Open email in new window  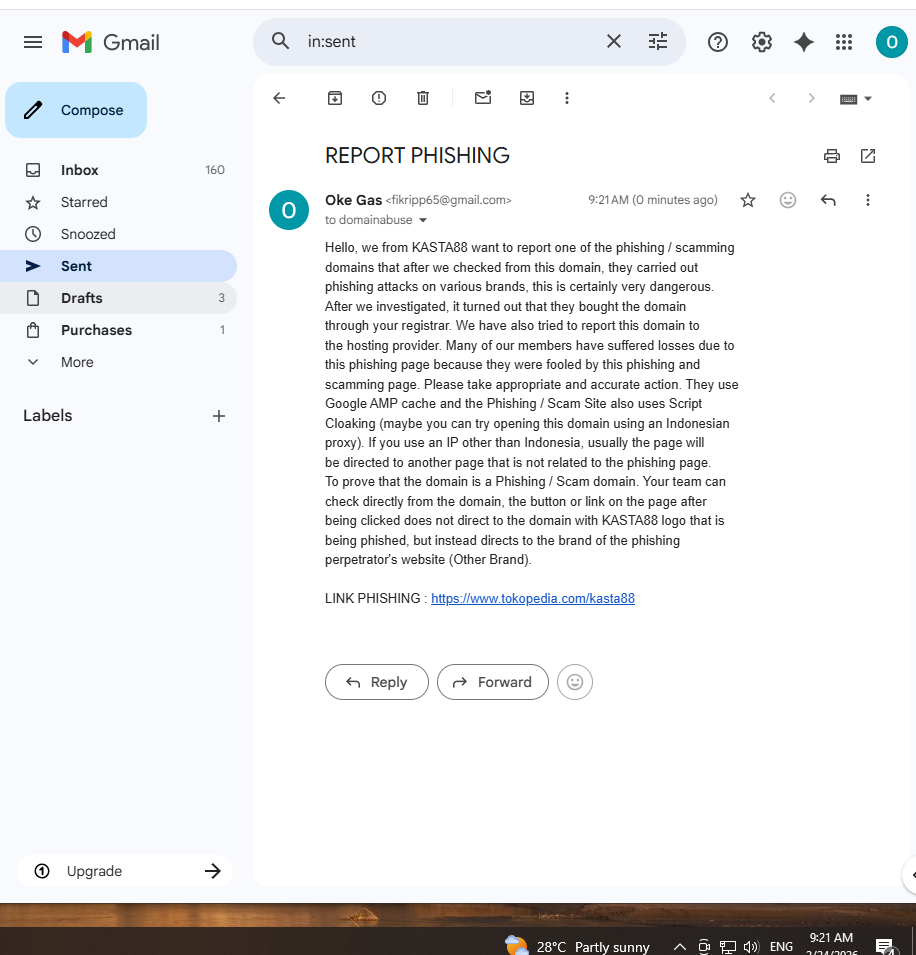[868, 156]
